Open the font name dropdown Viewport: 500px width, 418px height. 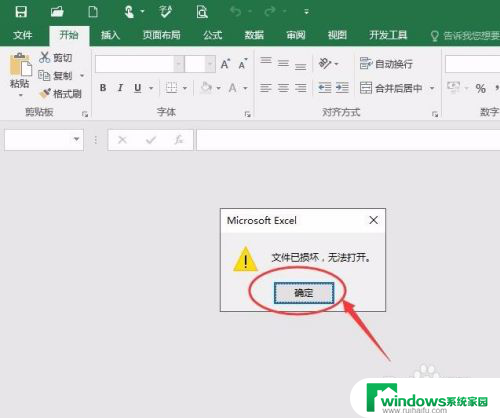(x=179, y=64)
